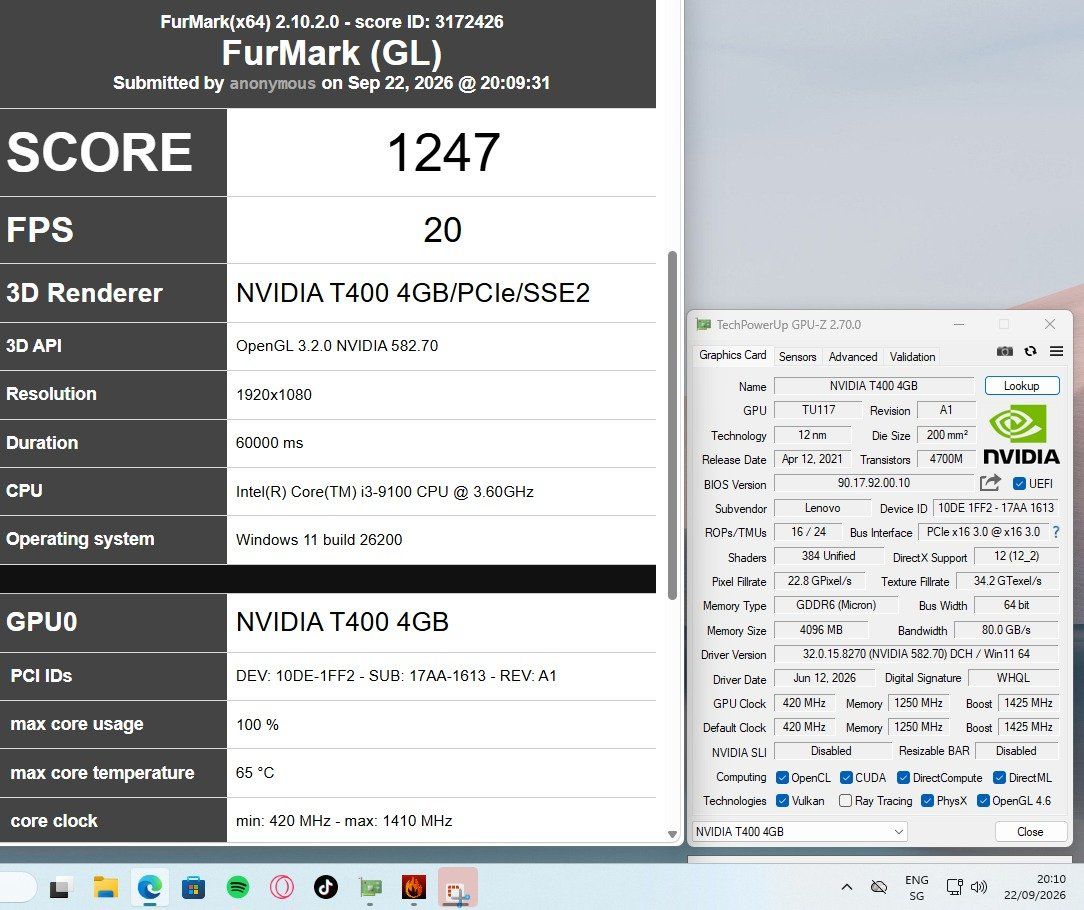Screen dimensions: 1084x910
Task: Click the Driver Version field in GPU-Z
Action: pyautogui.click(x=916, y=653)
